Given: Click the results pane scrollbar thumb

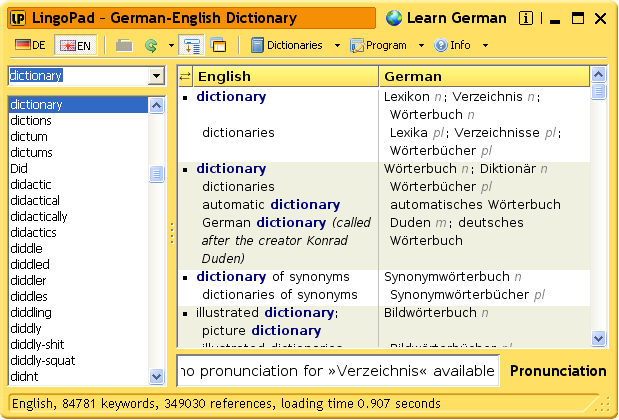Looking at the screenshot, I should point(598,91).
